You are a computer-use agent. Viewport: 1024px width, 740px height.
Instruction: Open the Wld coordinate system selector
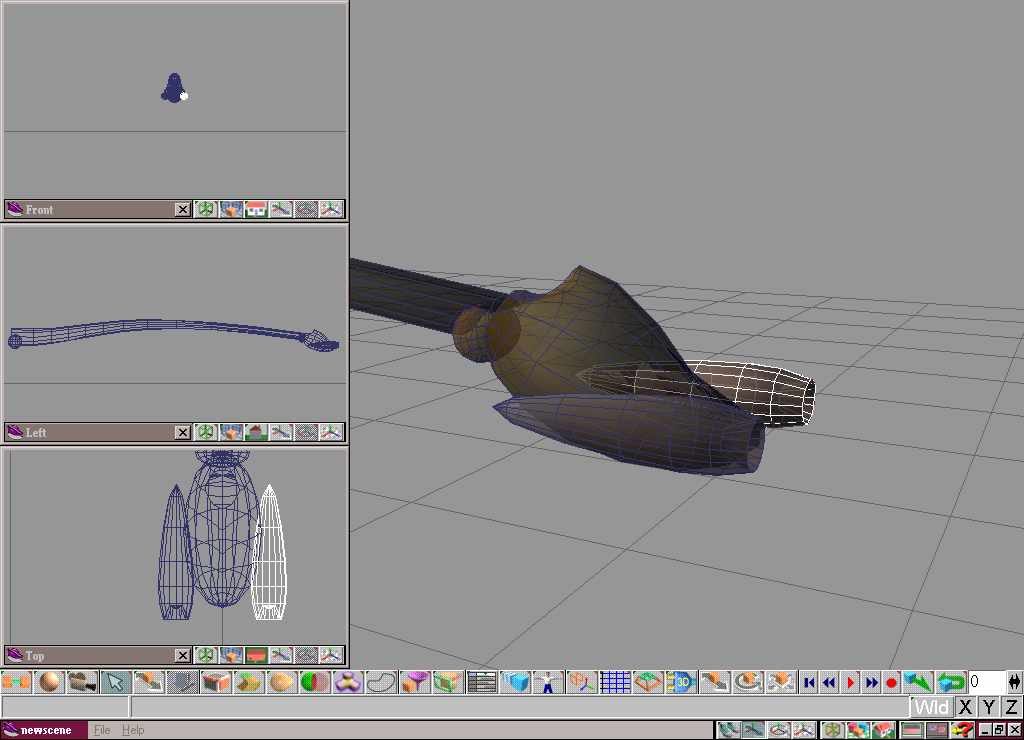click(931, 707)
